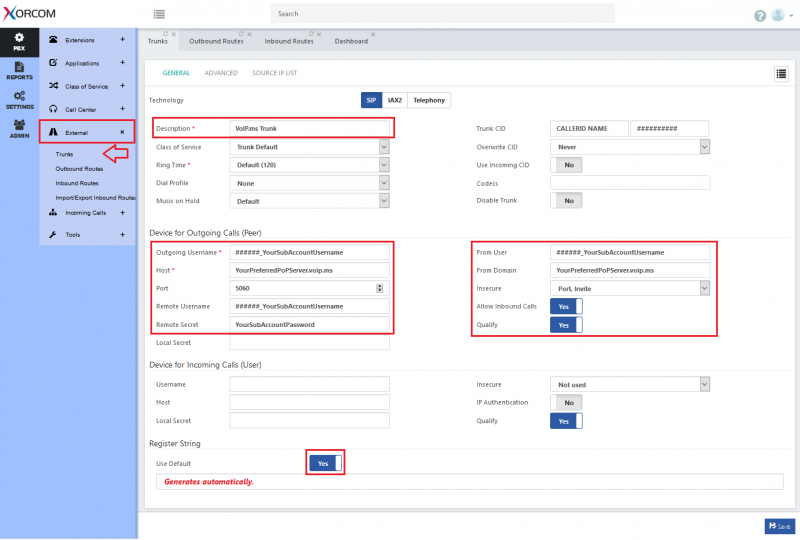Screen dimensions: 800x540
Task: Open Inbound Routes in sidebar
Action: [x=77, y=183]
